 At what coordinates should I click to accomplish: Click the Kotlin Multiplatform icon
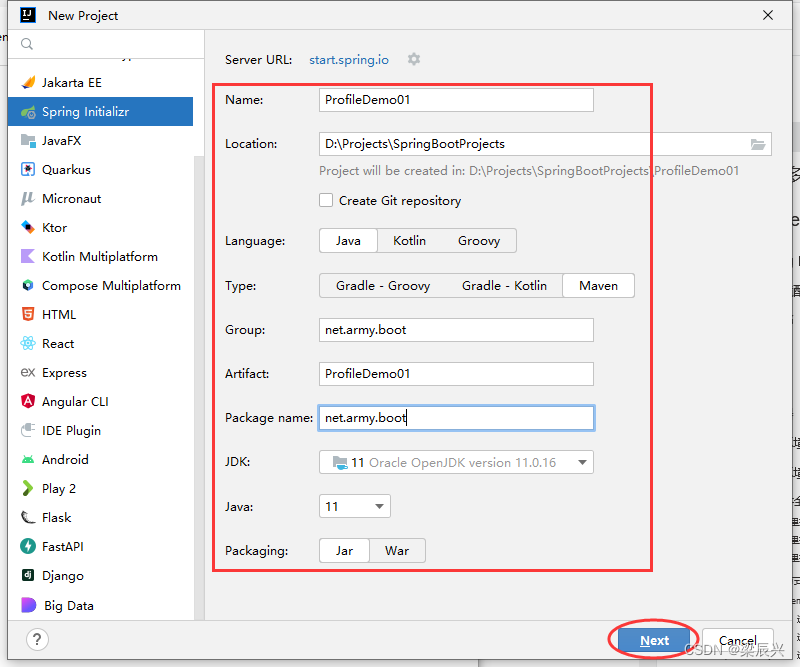pos(28,256)
